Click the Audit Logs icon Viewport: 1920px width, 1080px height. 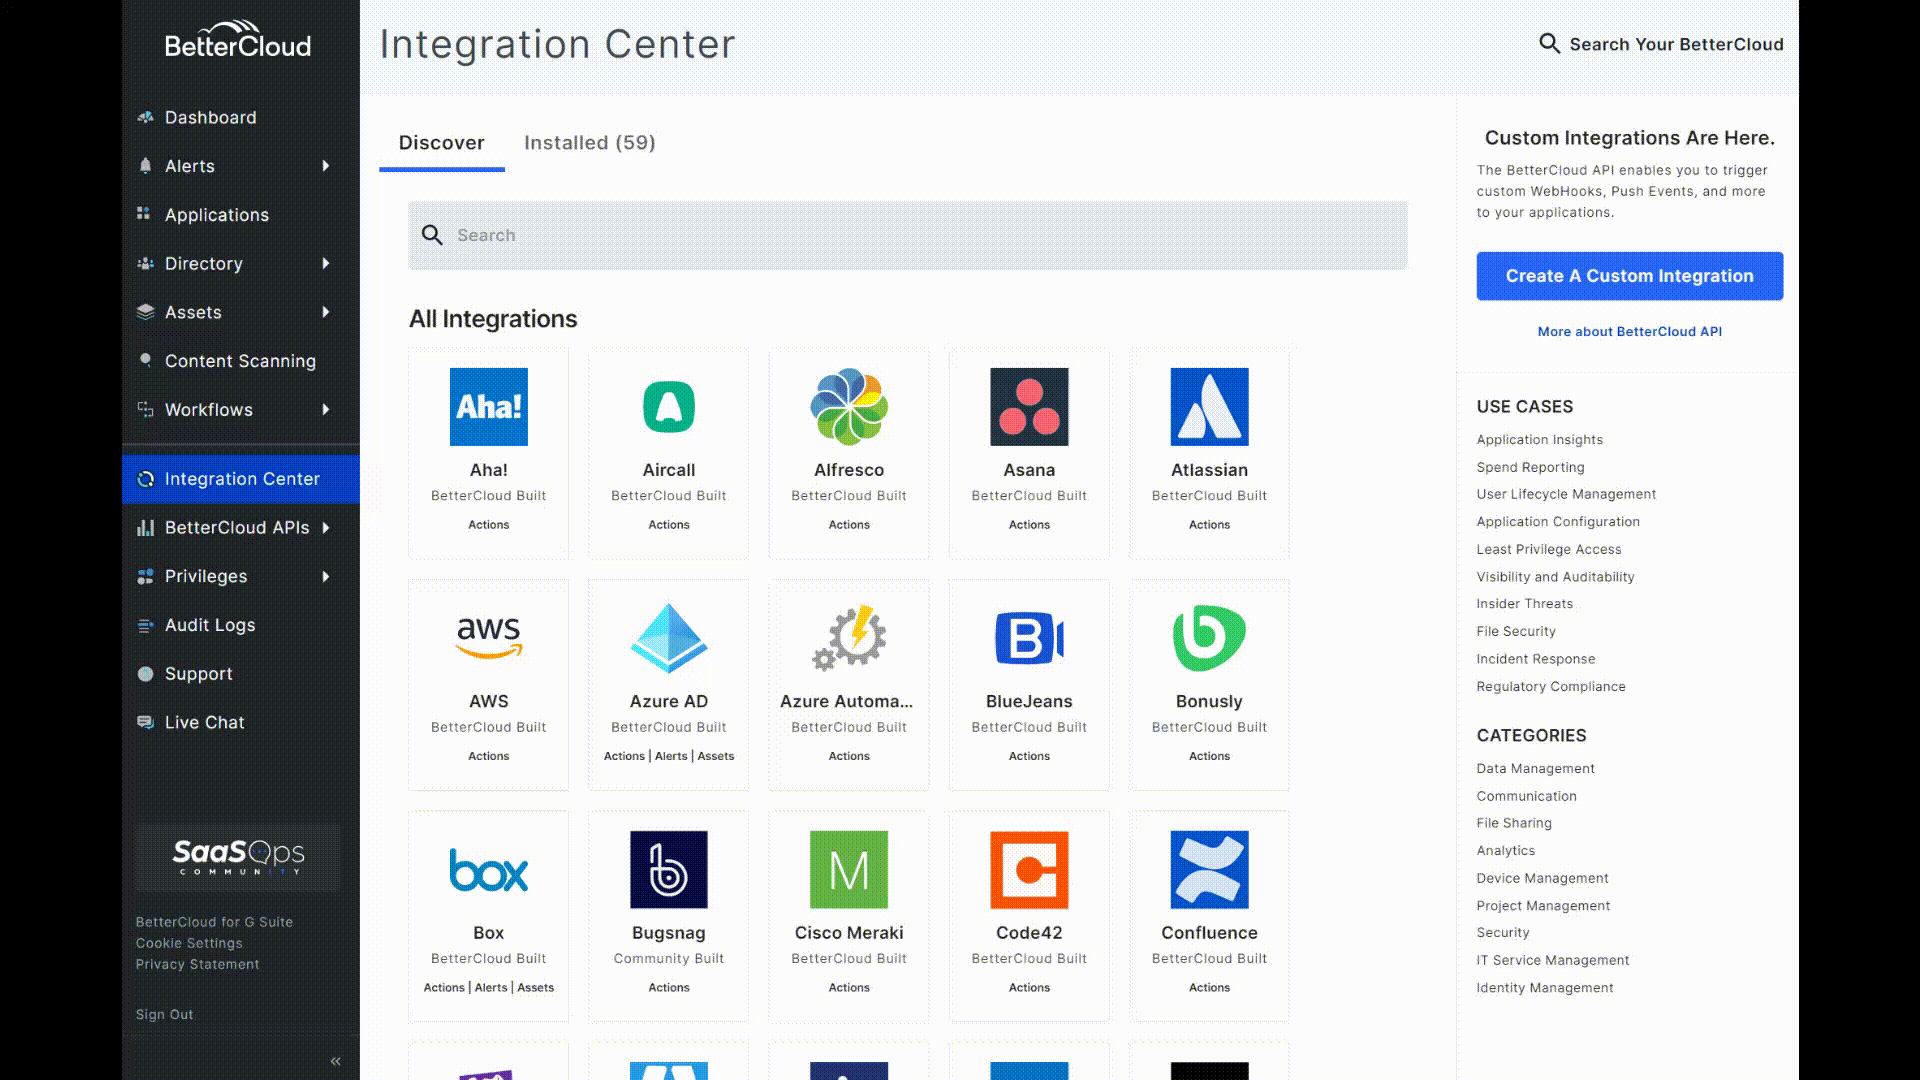(145, 625)
